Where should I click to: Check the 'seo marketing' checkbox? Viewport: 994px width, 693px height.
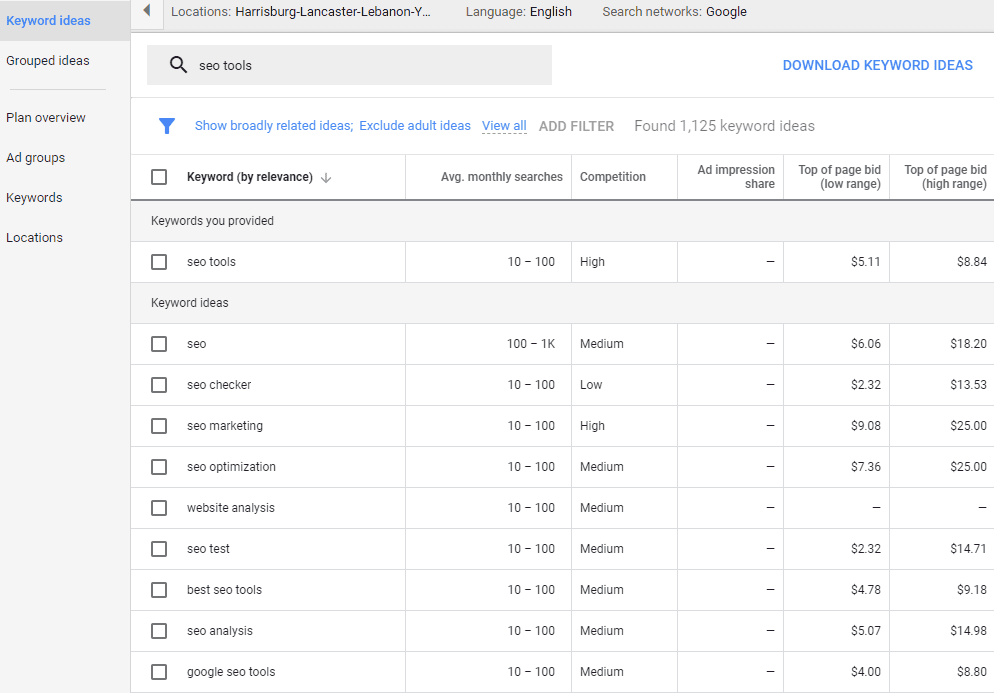pos(159,426)
